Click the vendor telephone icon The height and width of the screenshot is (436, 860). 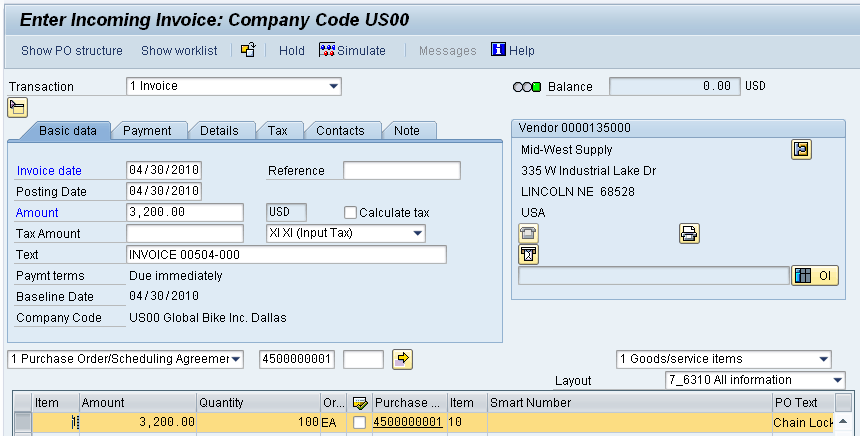528,234
